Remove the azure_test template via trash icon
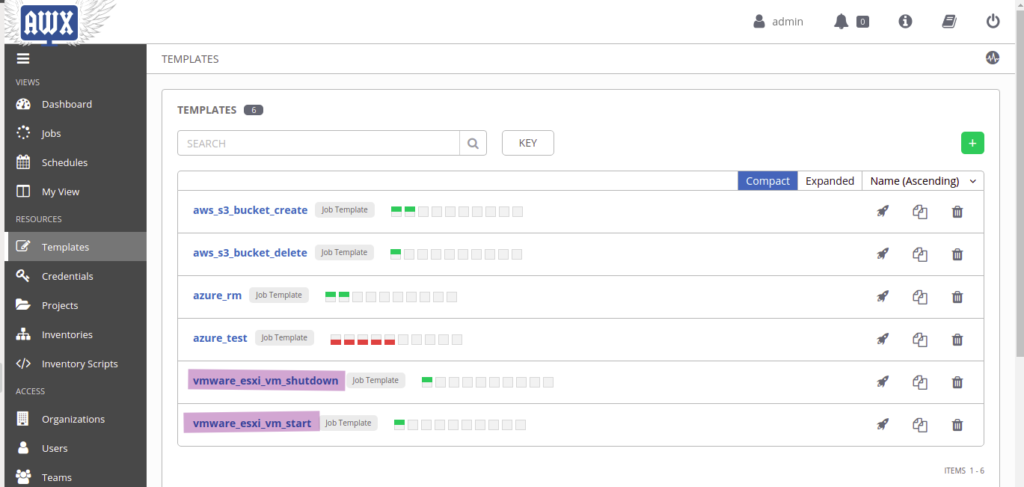Viewport: 1024px width, 487px height. pos(957,339)
